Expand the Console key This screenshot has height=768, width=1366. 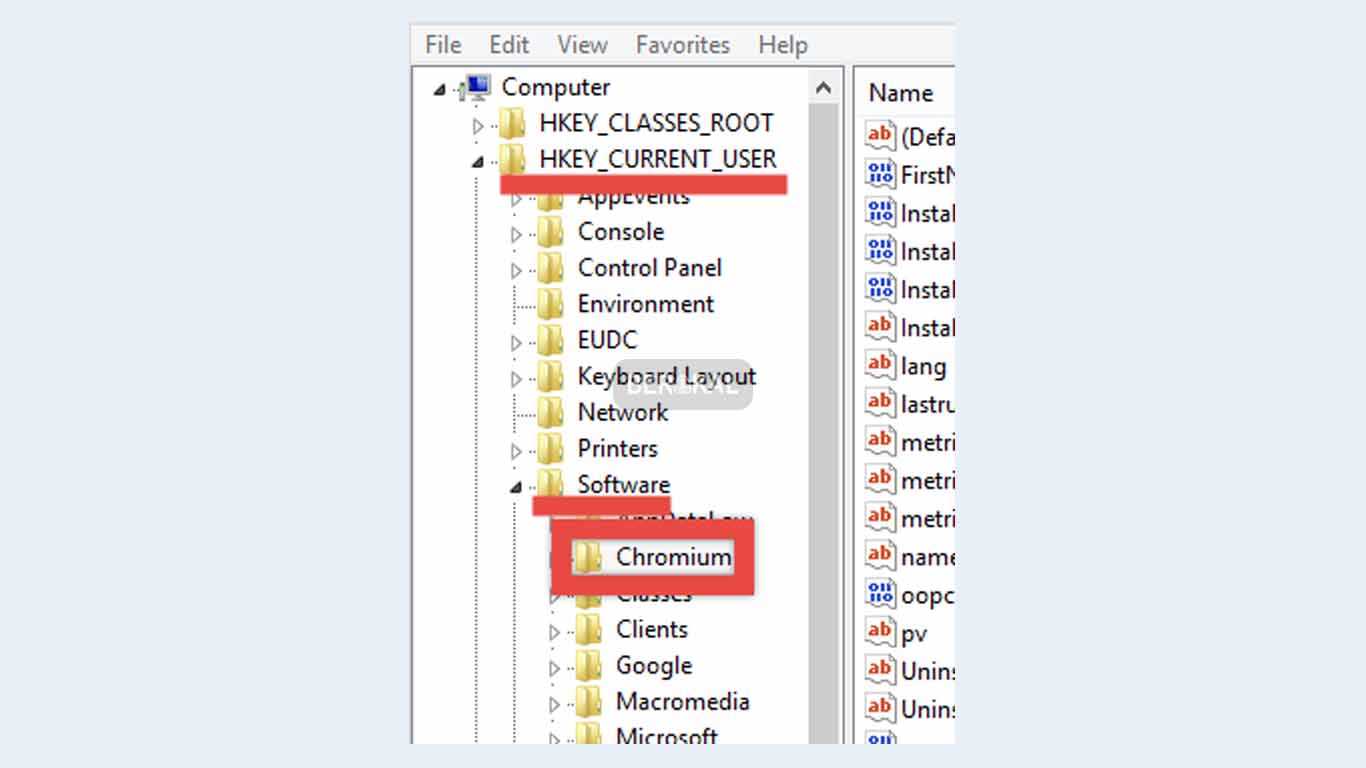point(516,235)
